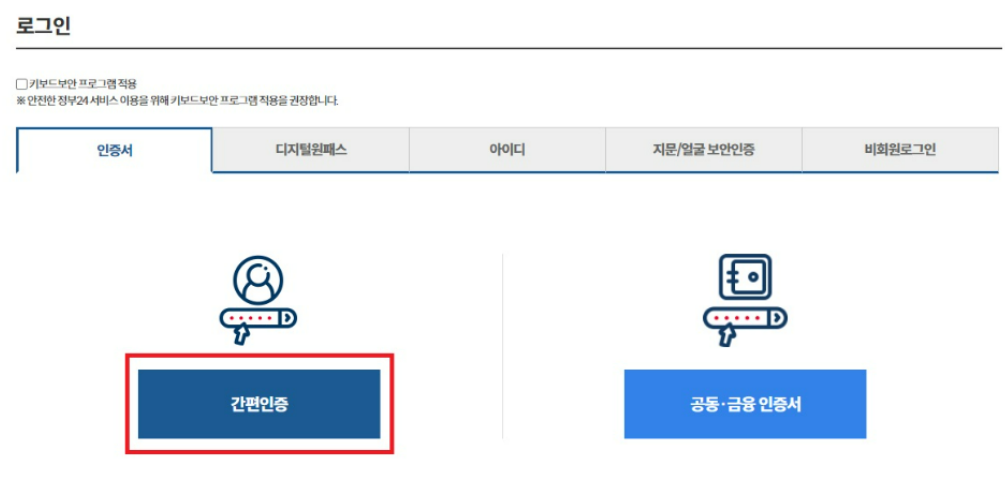Click the 정부24 키보드보안 recommendation notice text

pos(178,101)
